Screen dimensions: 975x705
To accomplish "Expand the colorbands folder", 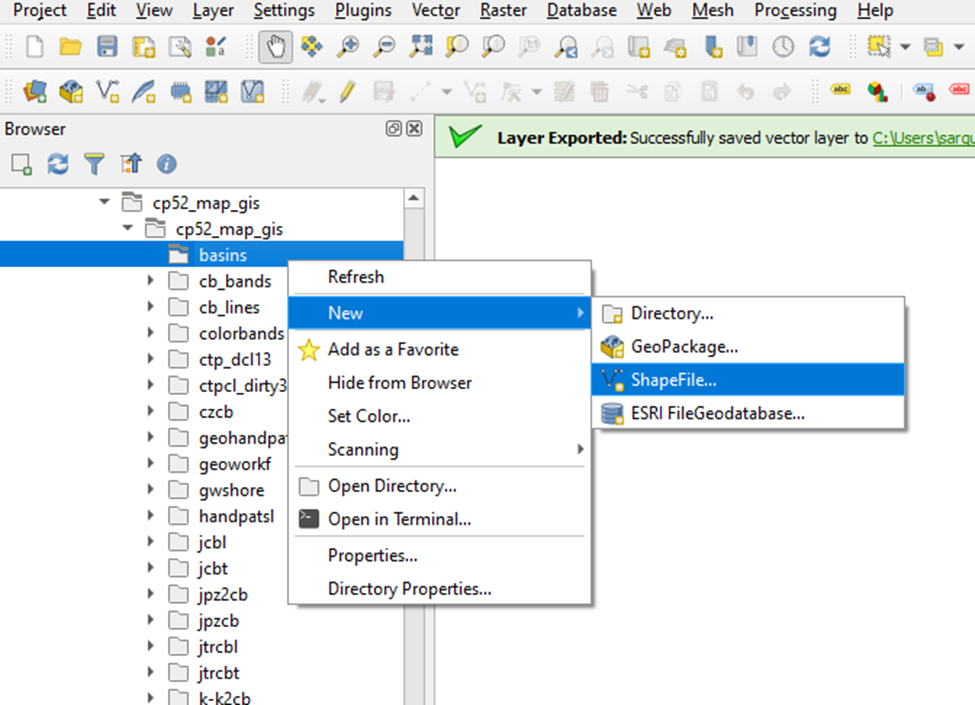I will coord(150,333).
